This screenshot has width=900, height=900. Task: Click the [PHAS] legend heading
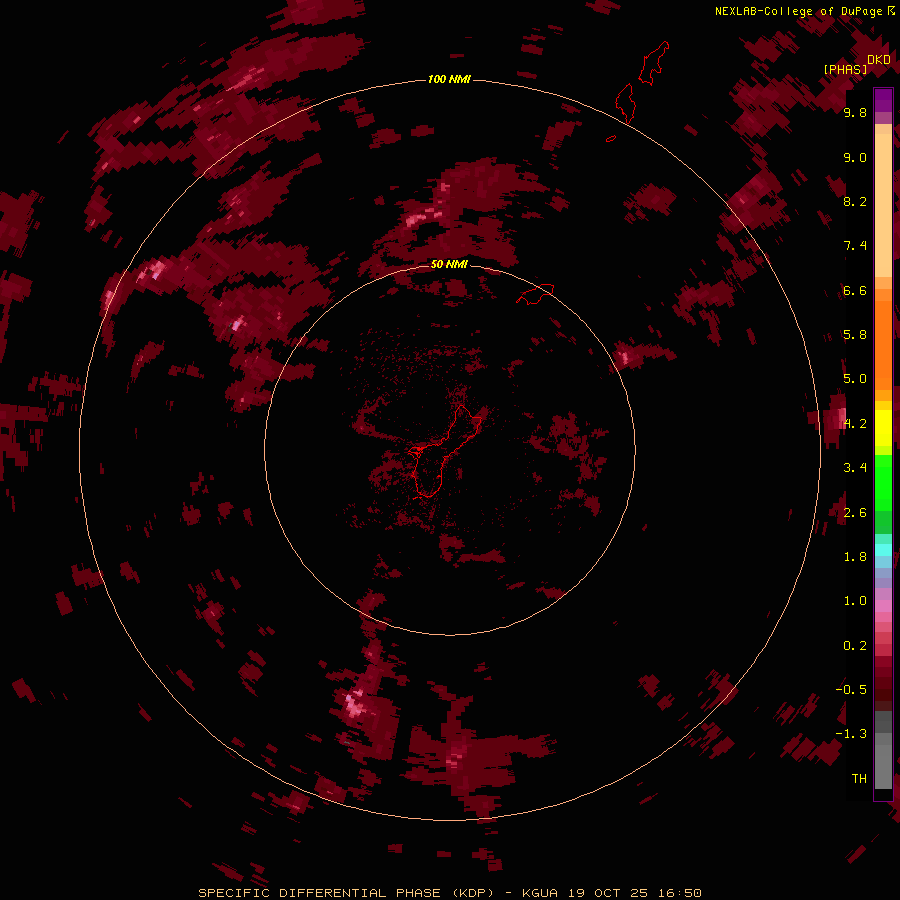click(x=845, y=69)
